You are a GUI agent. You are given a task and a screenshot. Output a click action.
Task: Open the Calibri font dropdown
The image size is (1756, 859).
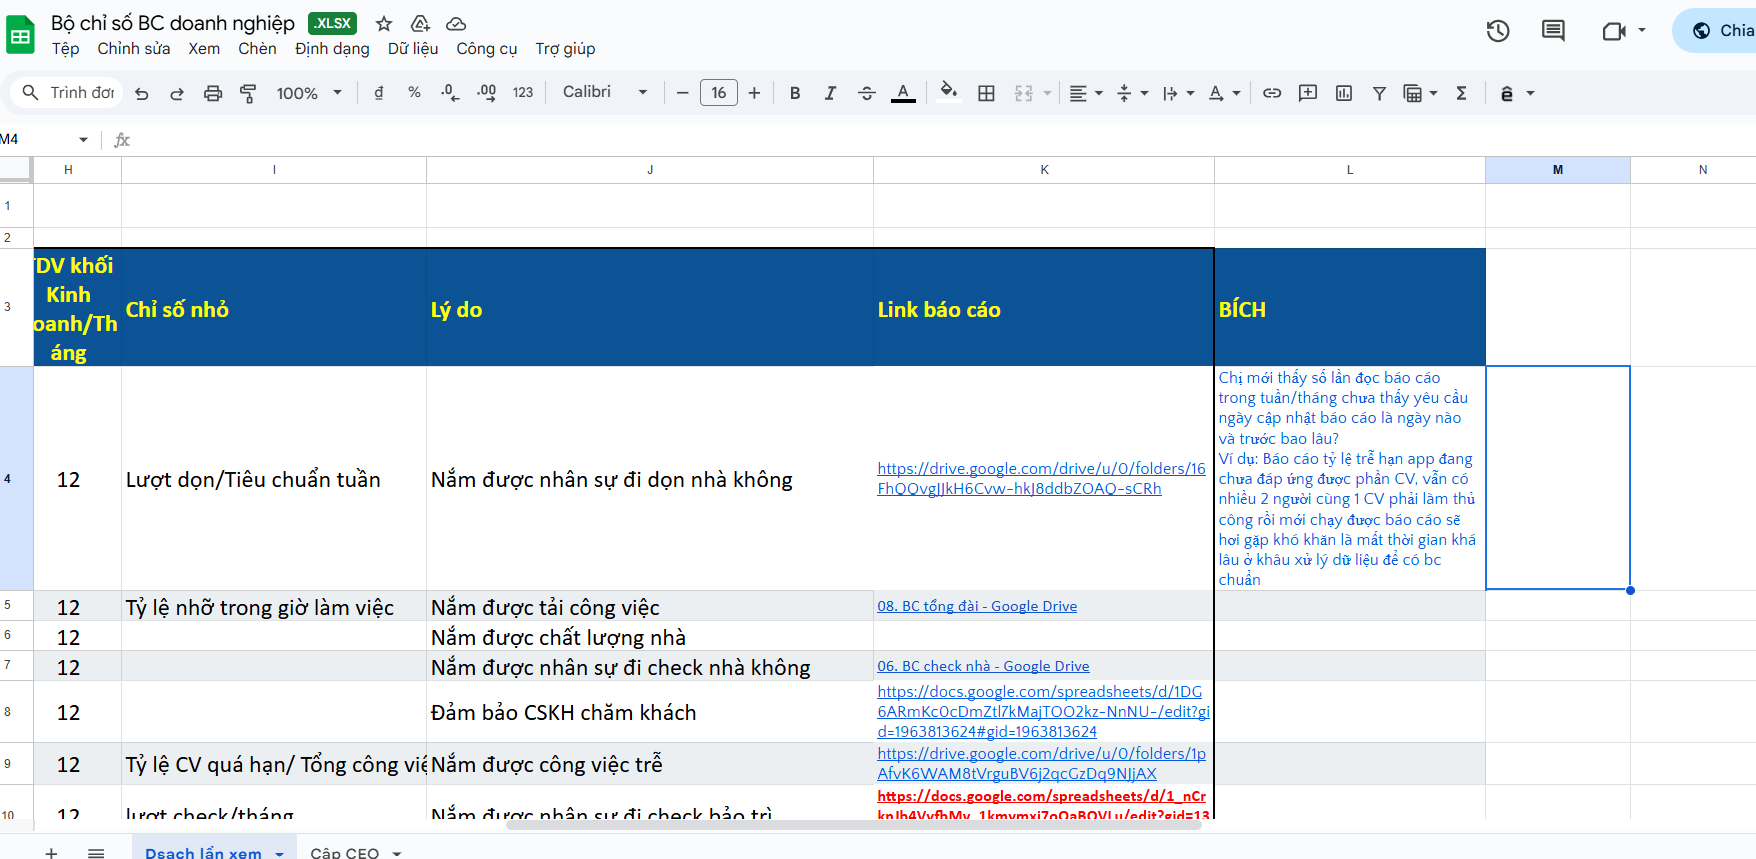click(604, 92)
